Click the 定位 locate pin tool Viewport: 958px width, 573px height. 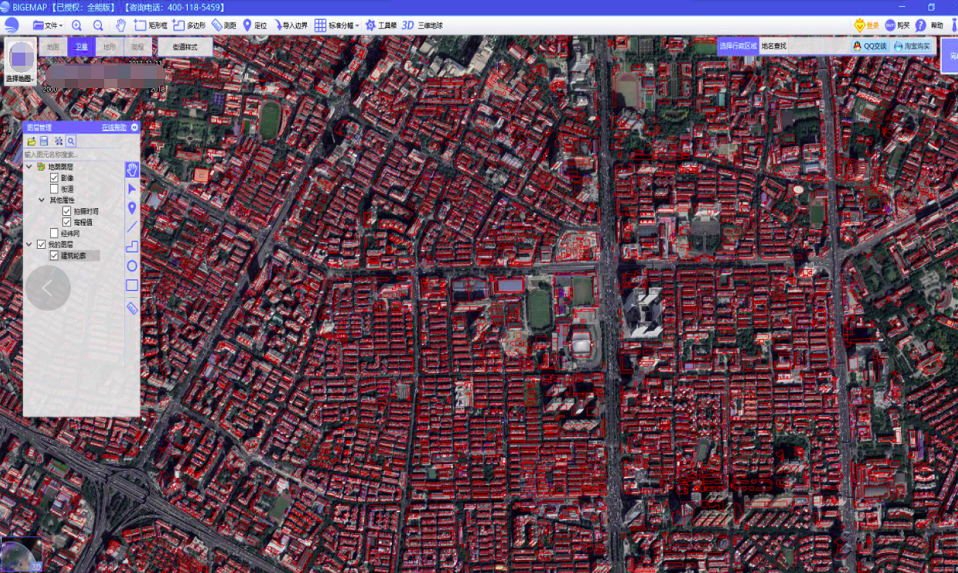click(255, 25)
